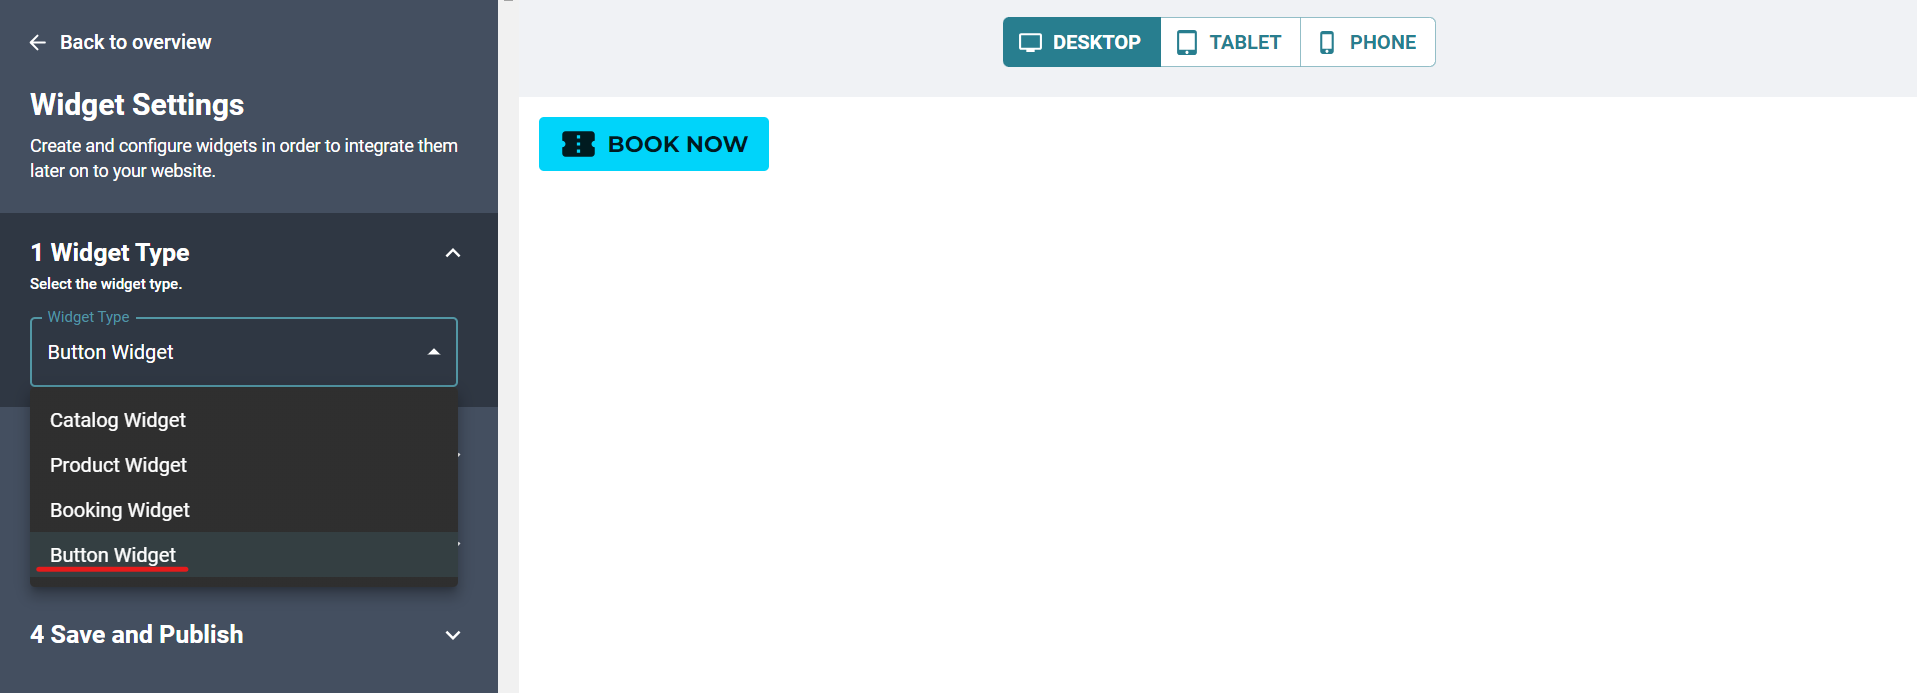
Task: Switch preview to Phone view
Action: (1368, 42)
